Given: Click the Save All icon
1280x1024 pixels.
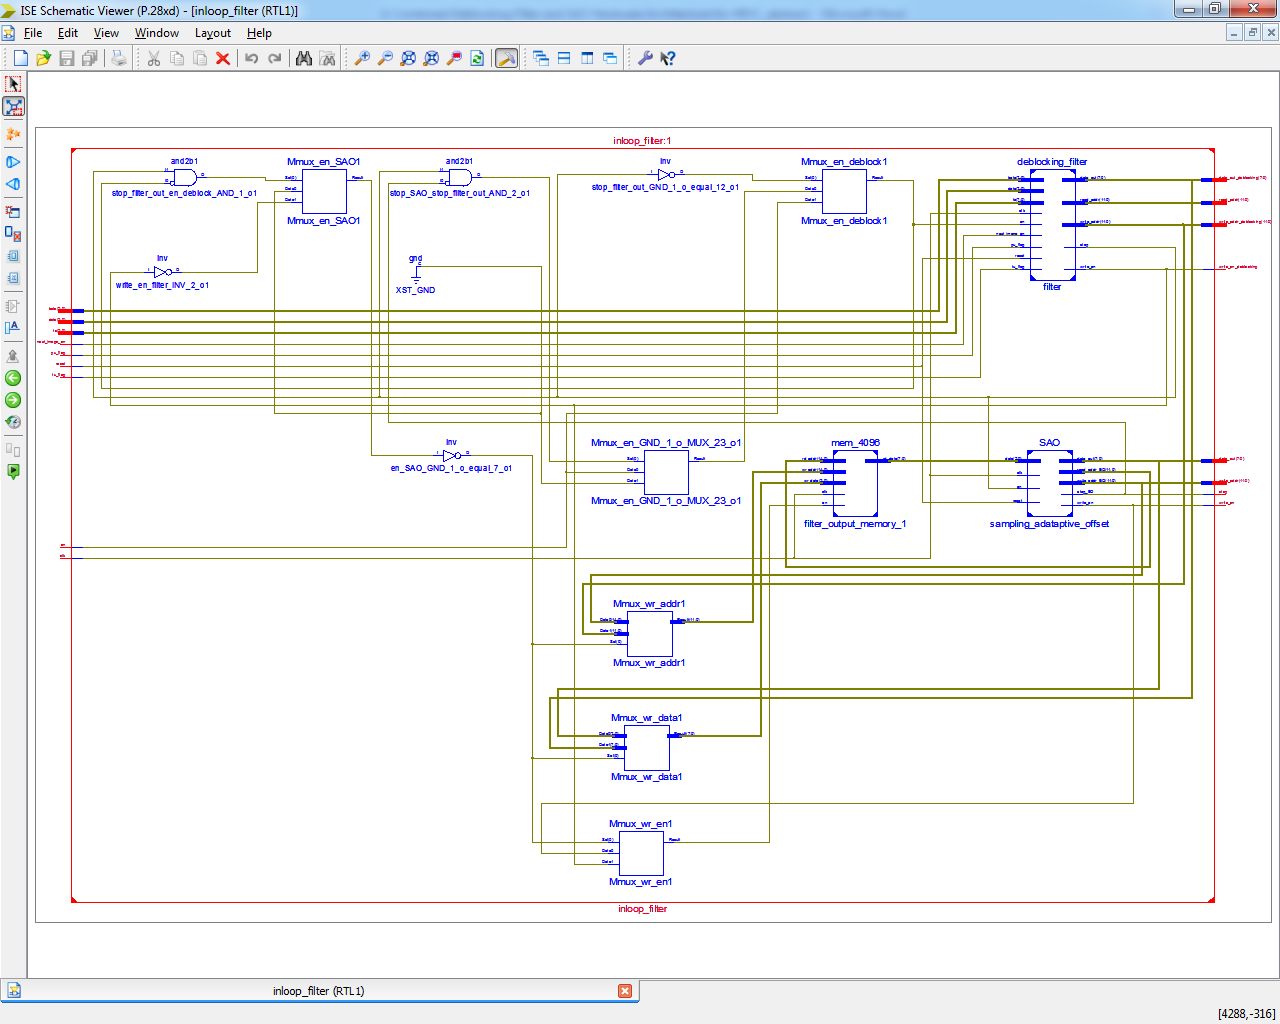Looking at the screenshot, I should pos(89,58).
